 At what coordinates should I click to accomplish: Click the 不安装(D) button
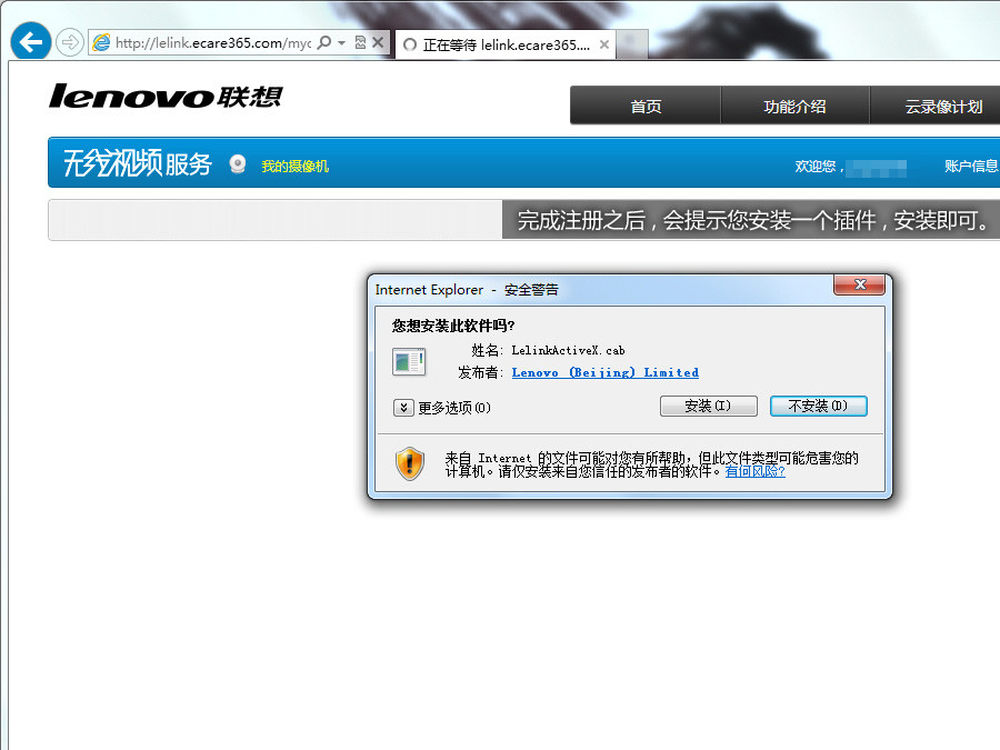point(818,406)
